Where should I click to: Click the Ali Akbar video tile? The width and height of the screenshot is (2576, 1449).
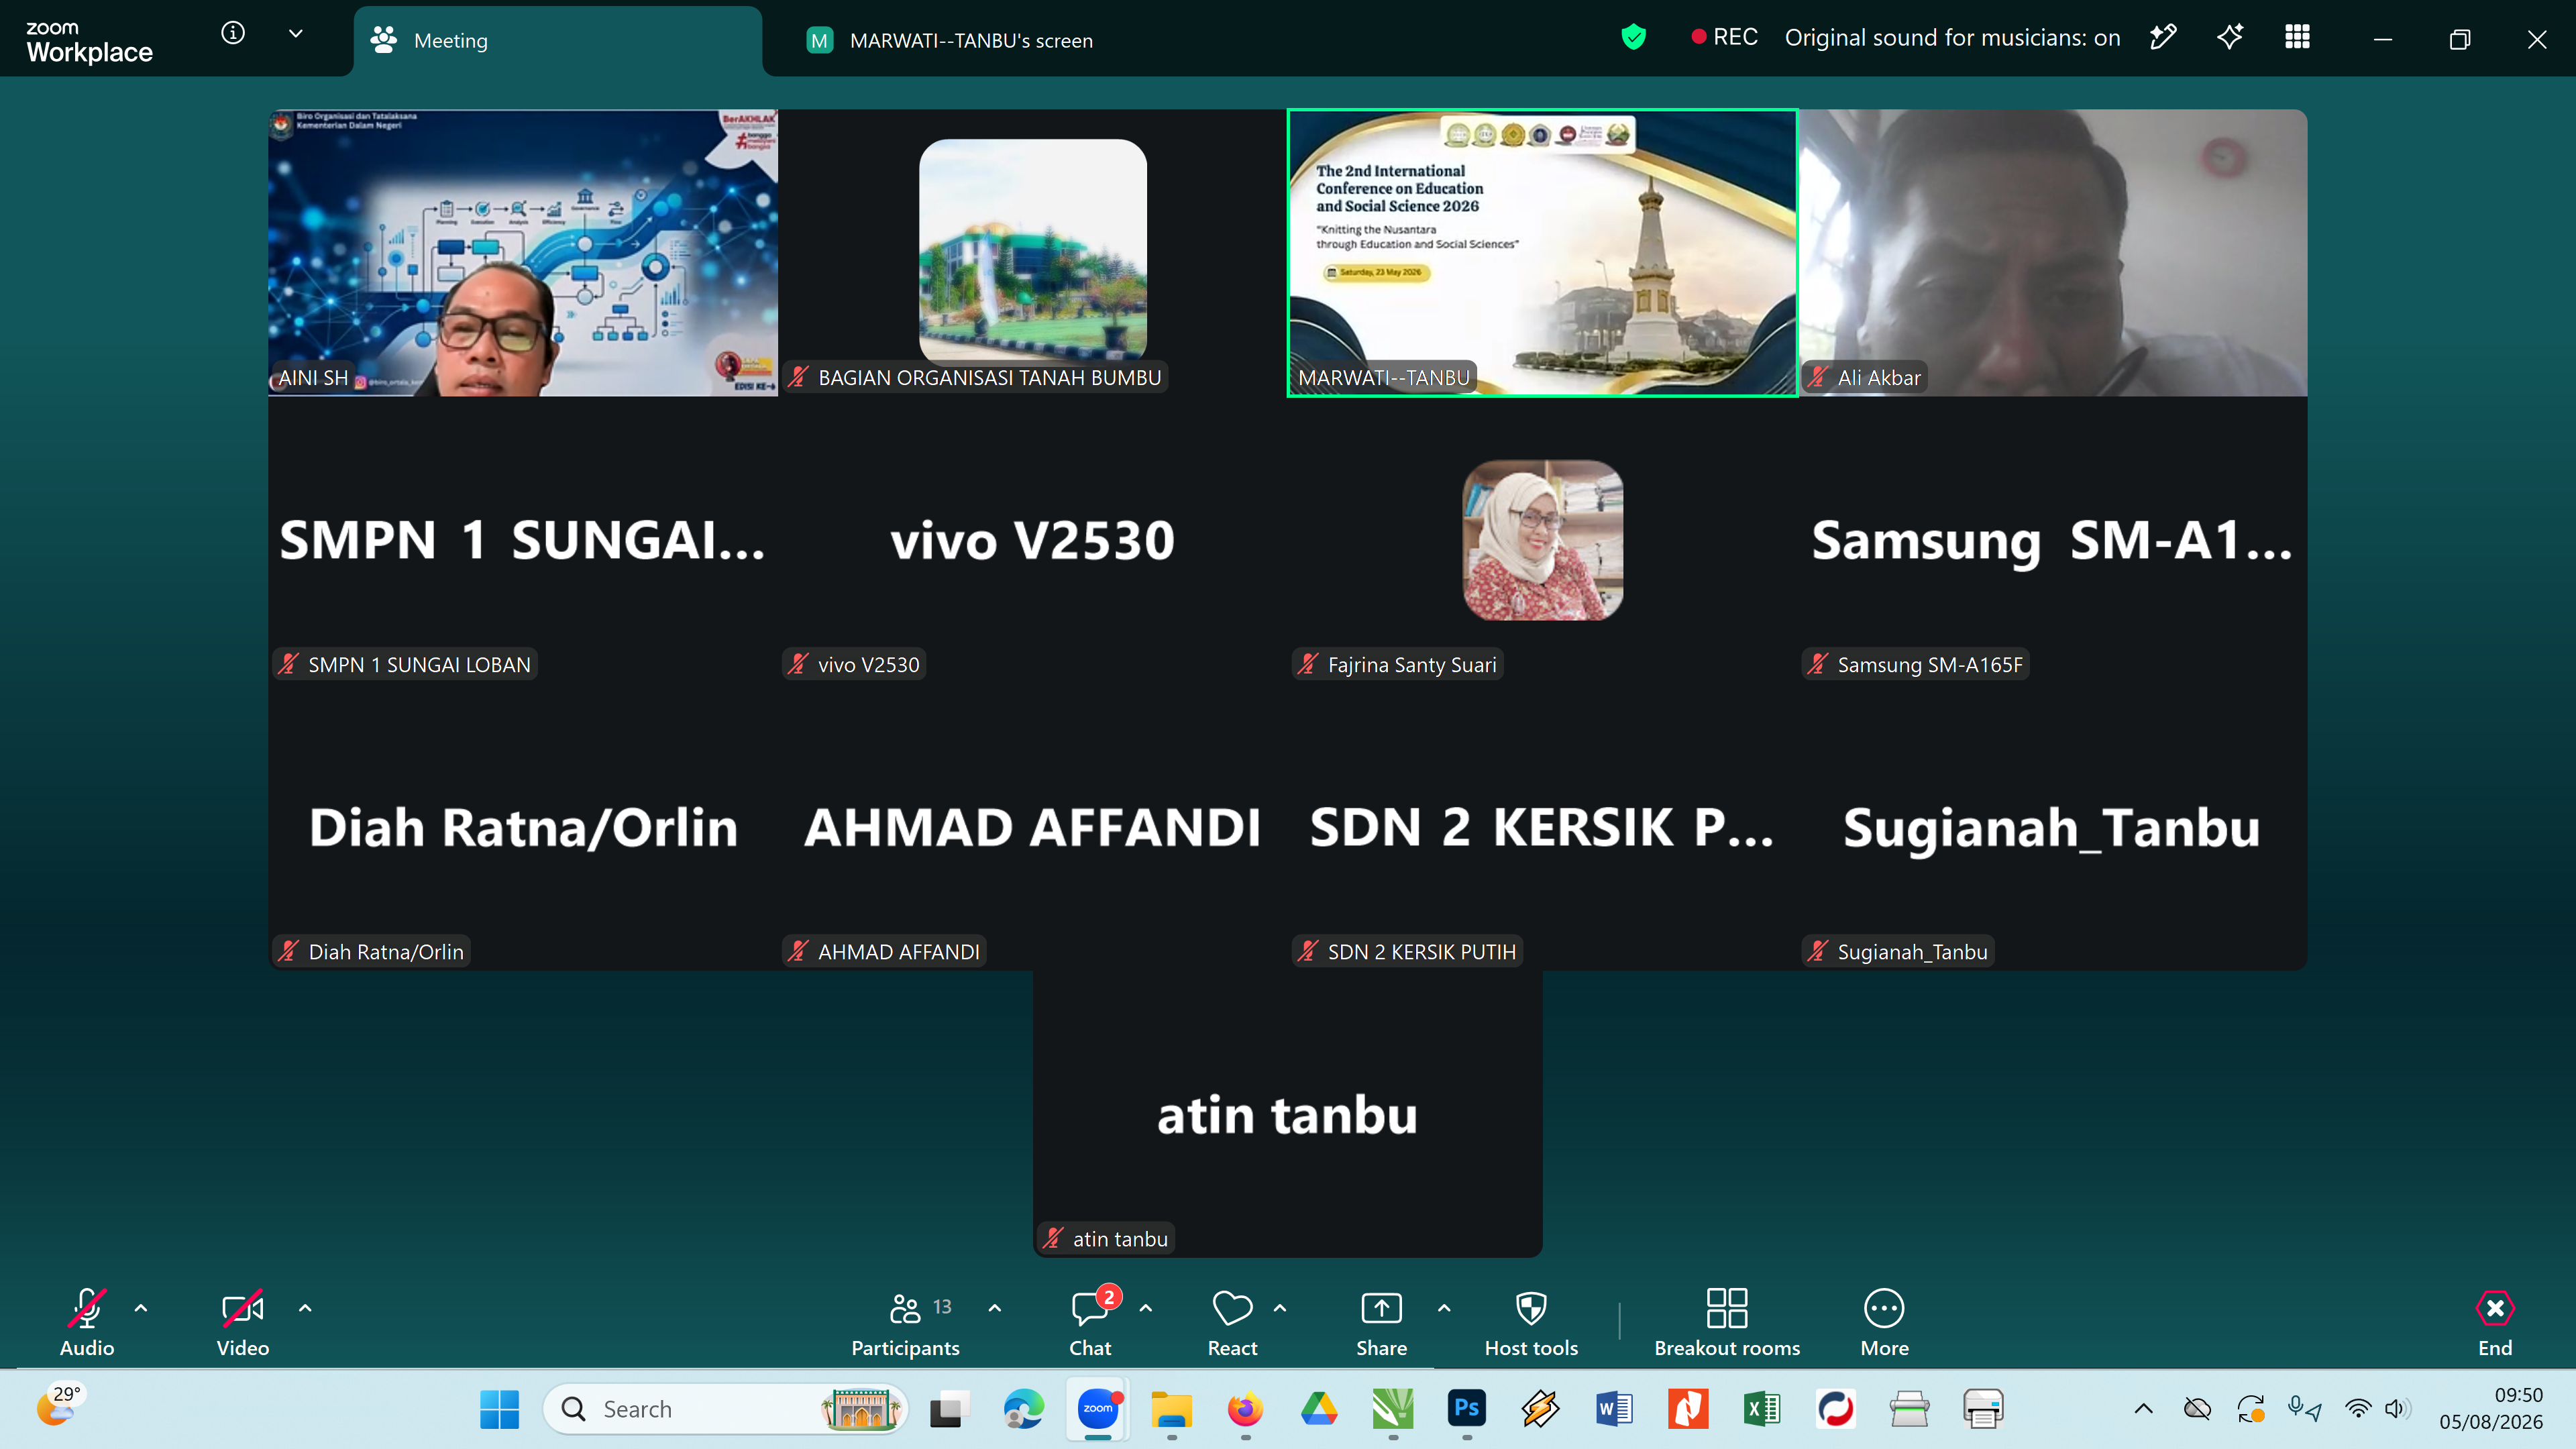pyautogui.click(x=2053, y=253)
